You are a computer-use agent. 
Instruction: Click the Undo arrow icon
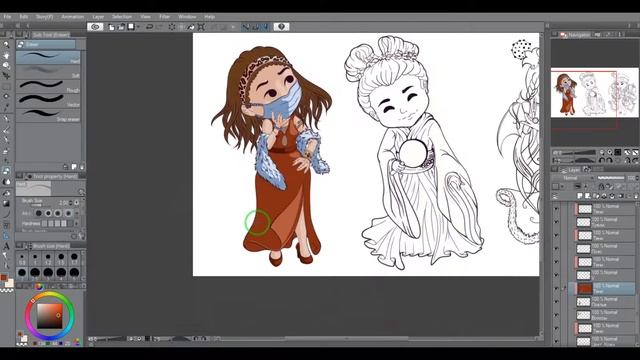click(x=149, y=27)
